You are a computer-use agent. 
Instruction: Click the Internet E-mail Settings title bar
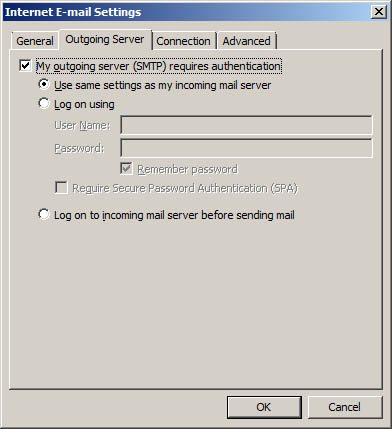[187, 12]
